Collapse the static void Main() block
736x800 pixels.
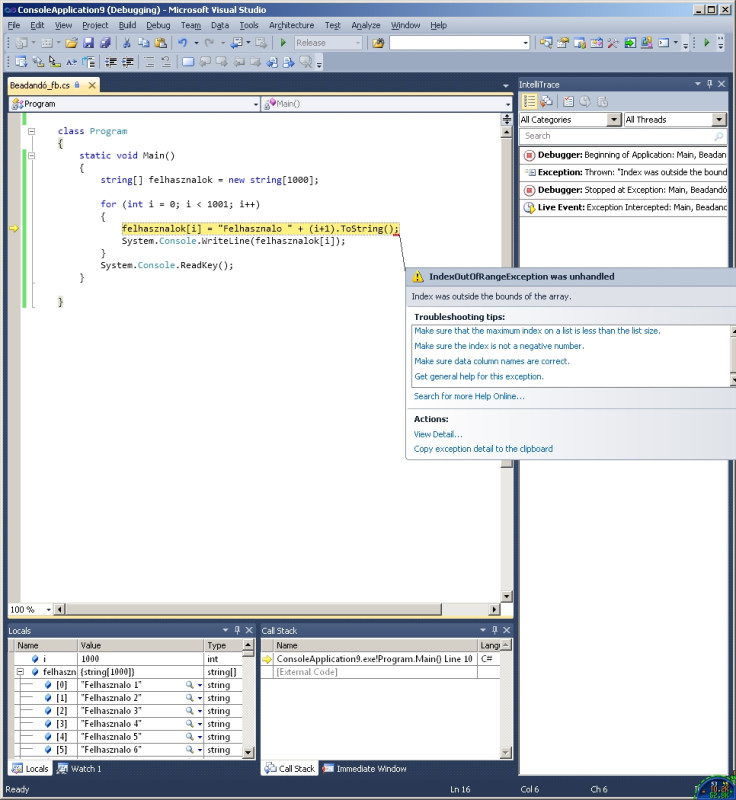32,156
